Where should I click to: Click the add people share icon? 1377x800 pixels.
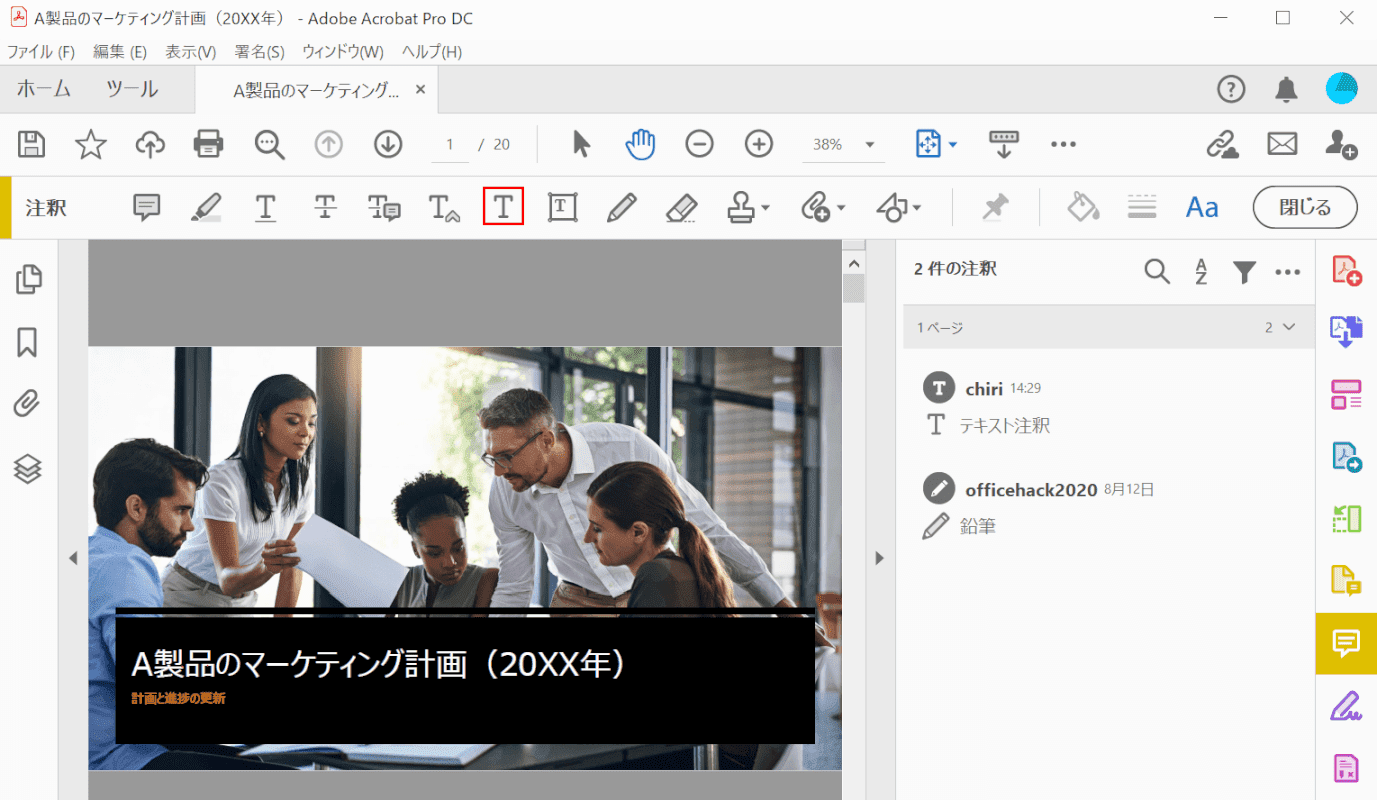coord(1341,144)
